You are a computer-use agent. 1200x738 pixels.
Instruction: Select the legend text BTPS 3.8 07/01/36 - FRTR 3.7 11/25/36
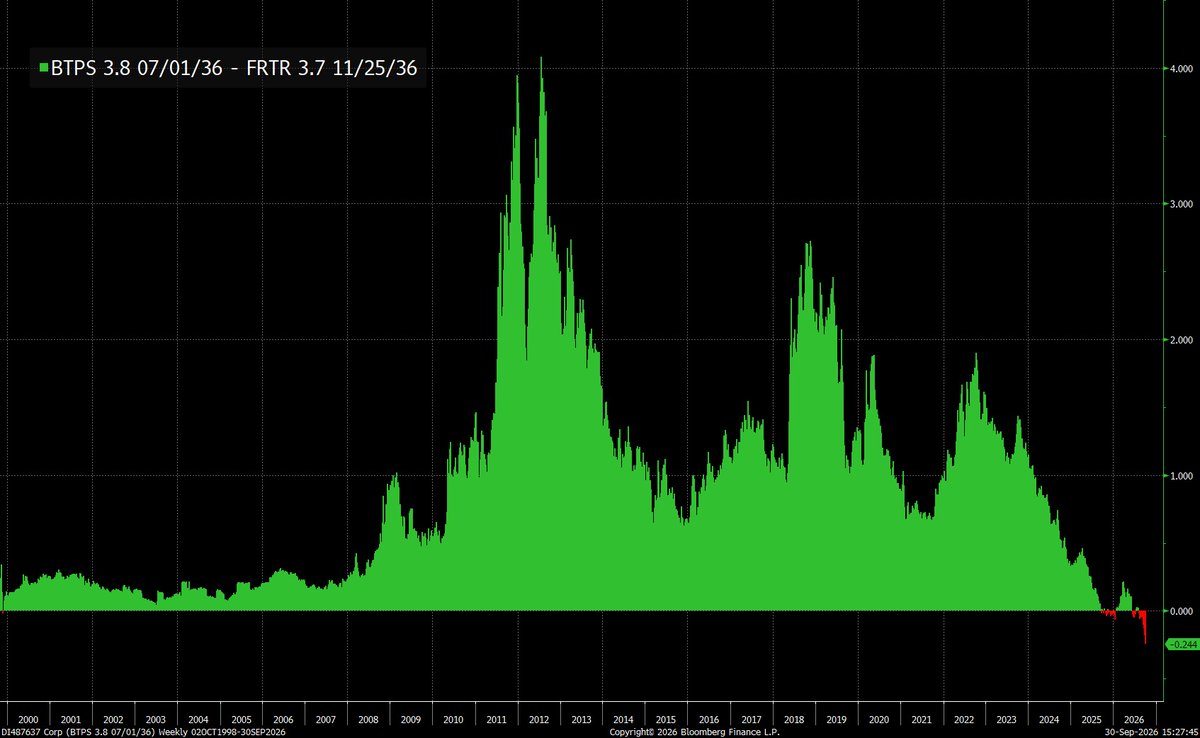[x=235, y=68]
